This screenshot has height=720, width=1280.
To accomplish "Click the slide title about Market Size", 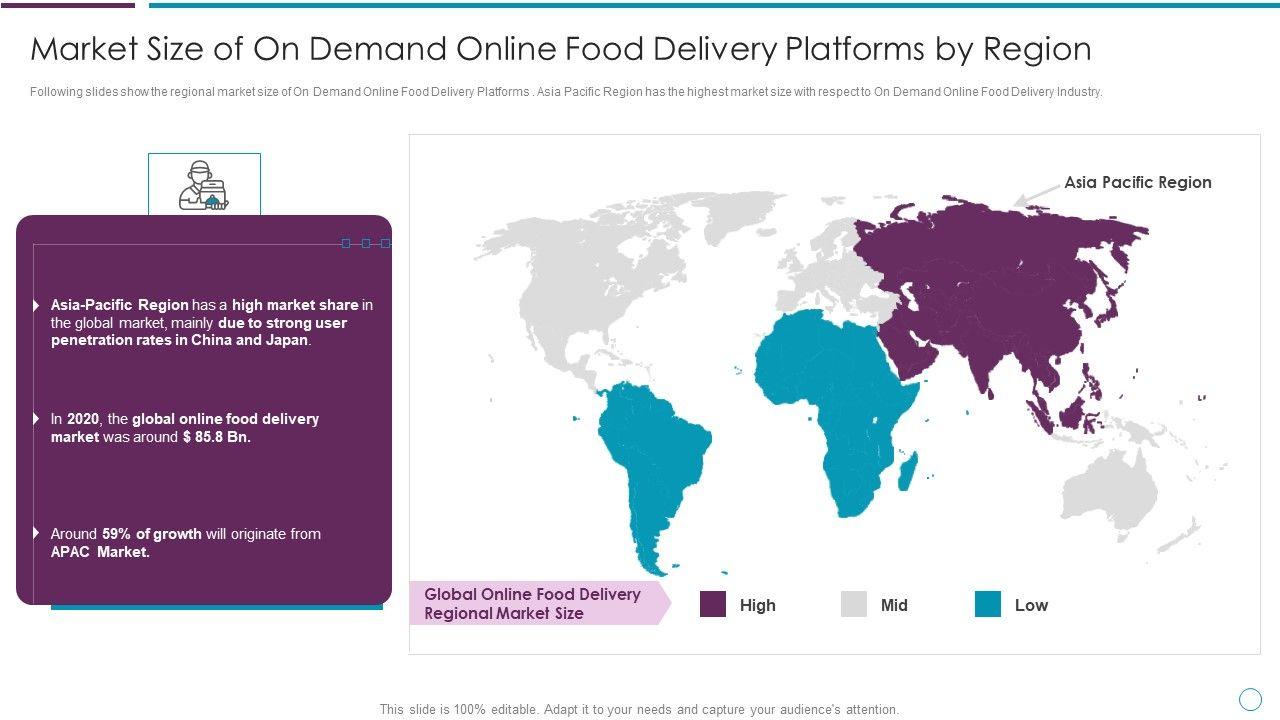I will pos(561,48).
